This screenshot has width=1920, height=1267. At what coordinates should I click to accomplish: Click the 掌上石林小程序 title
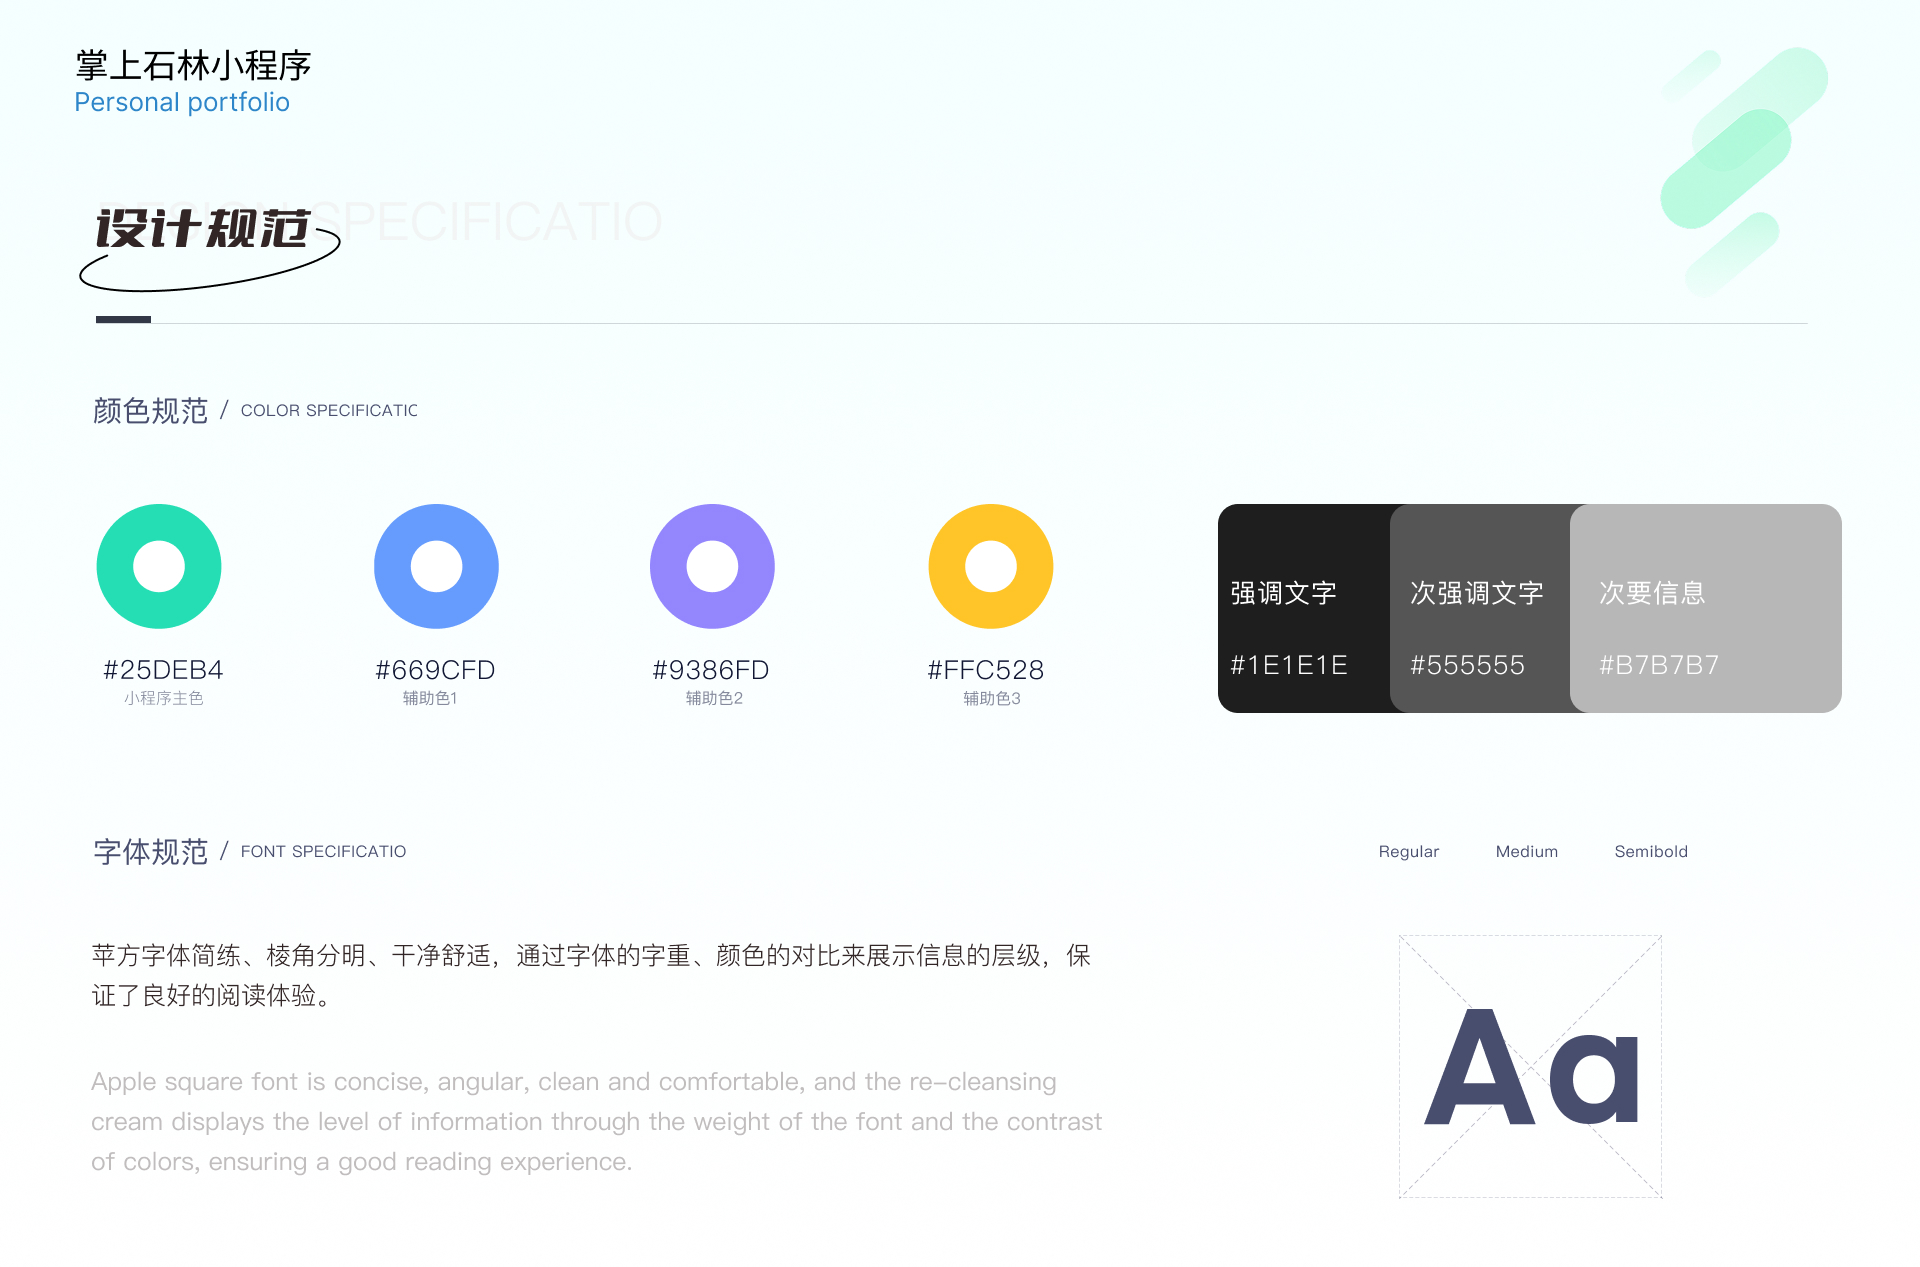[193, 66]
